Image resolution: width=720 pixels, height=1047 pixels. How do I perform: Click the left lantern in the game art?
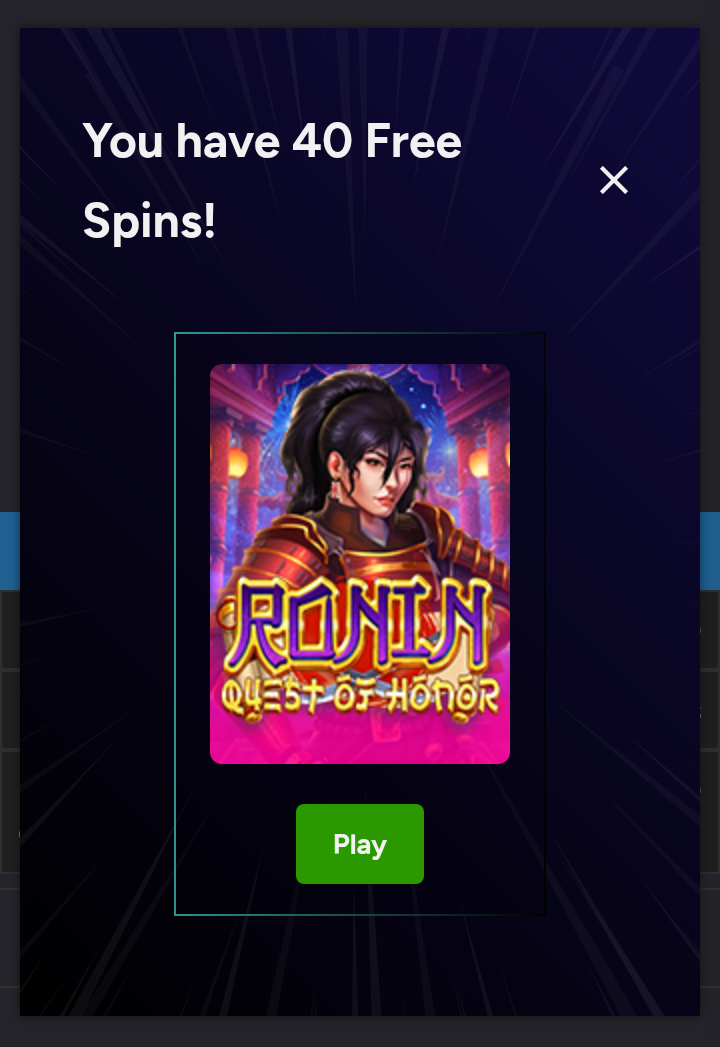pyautogui.click(x=237, y=463)
